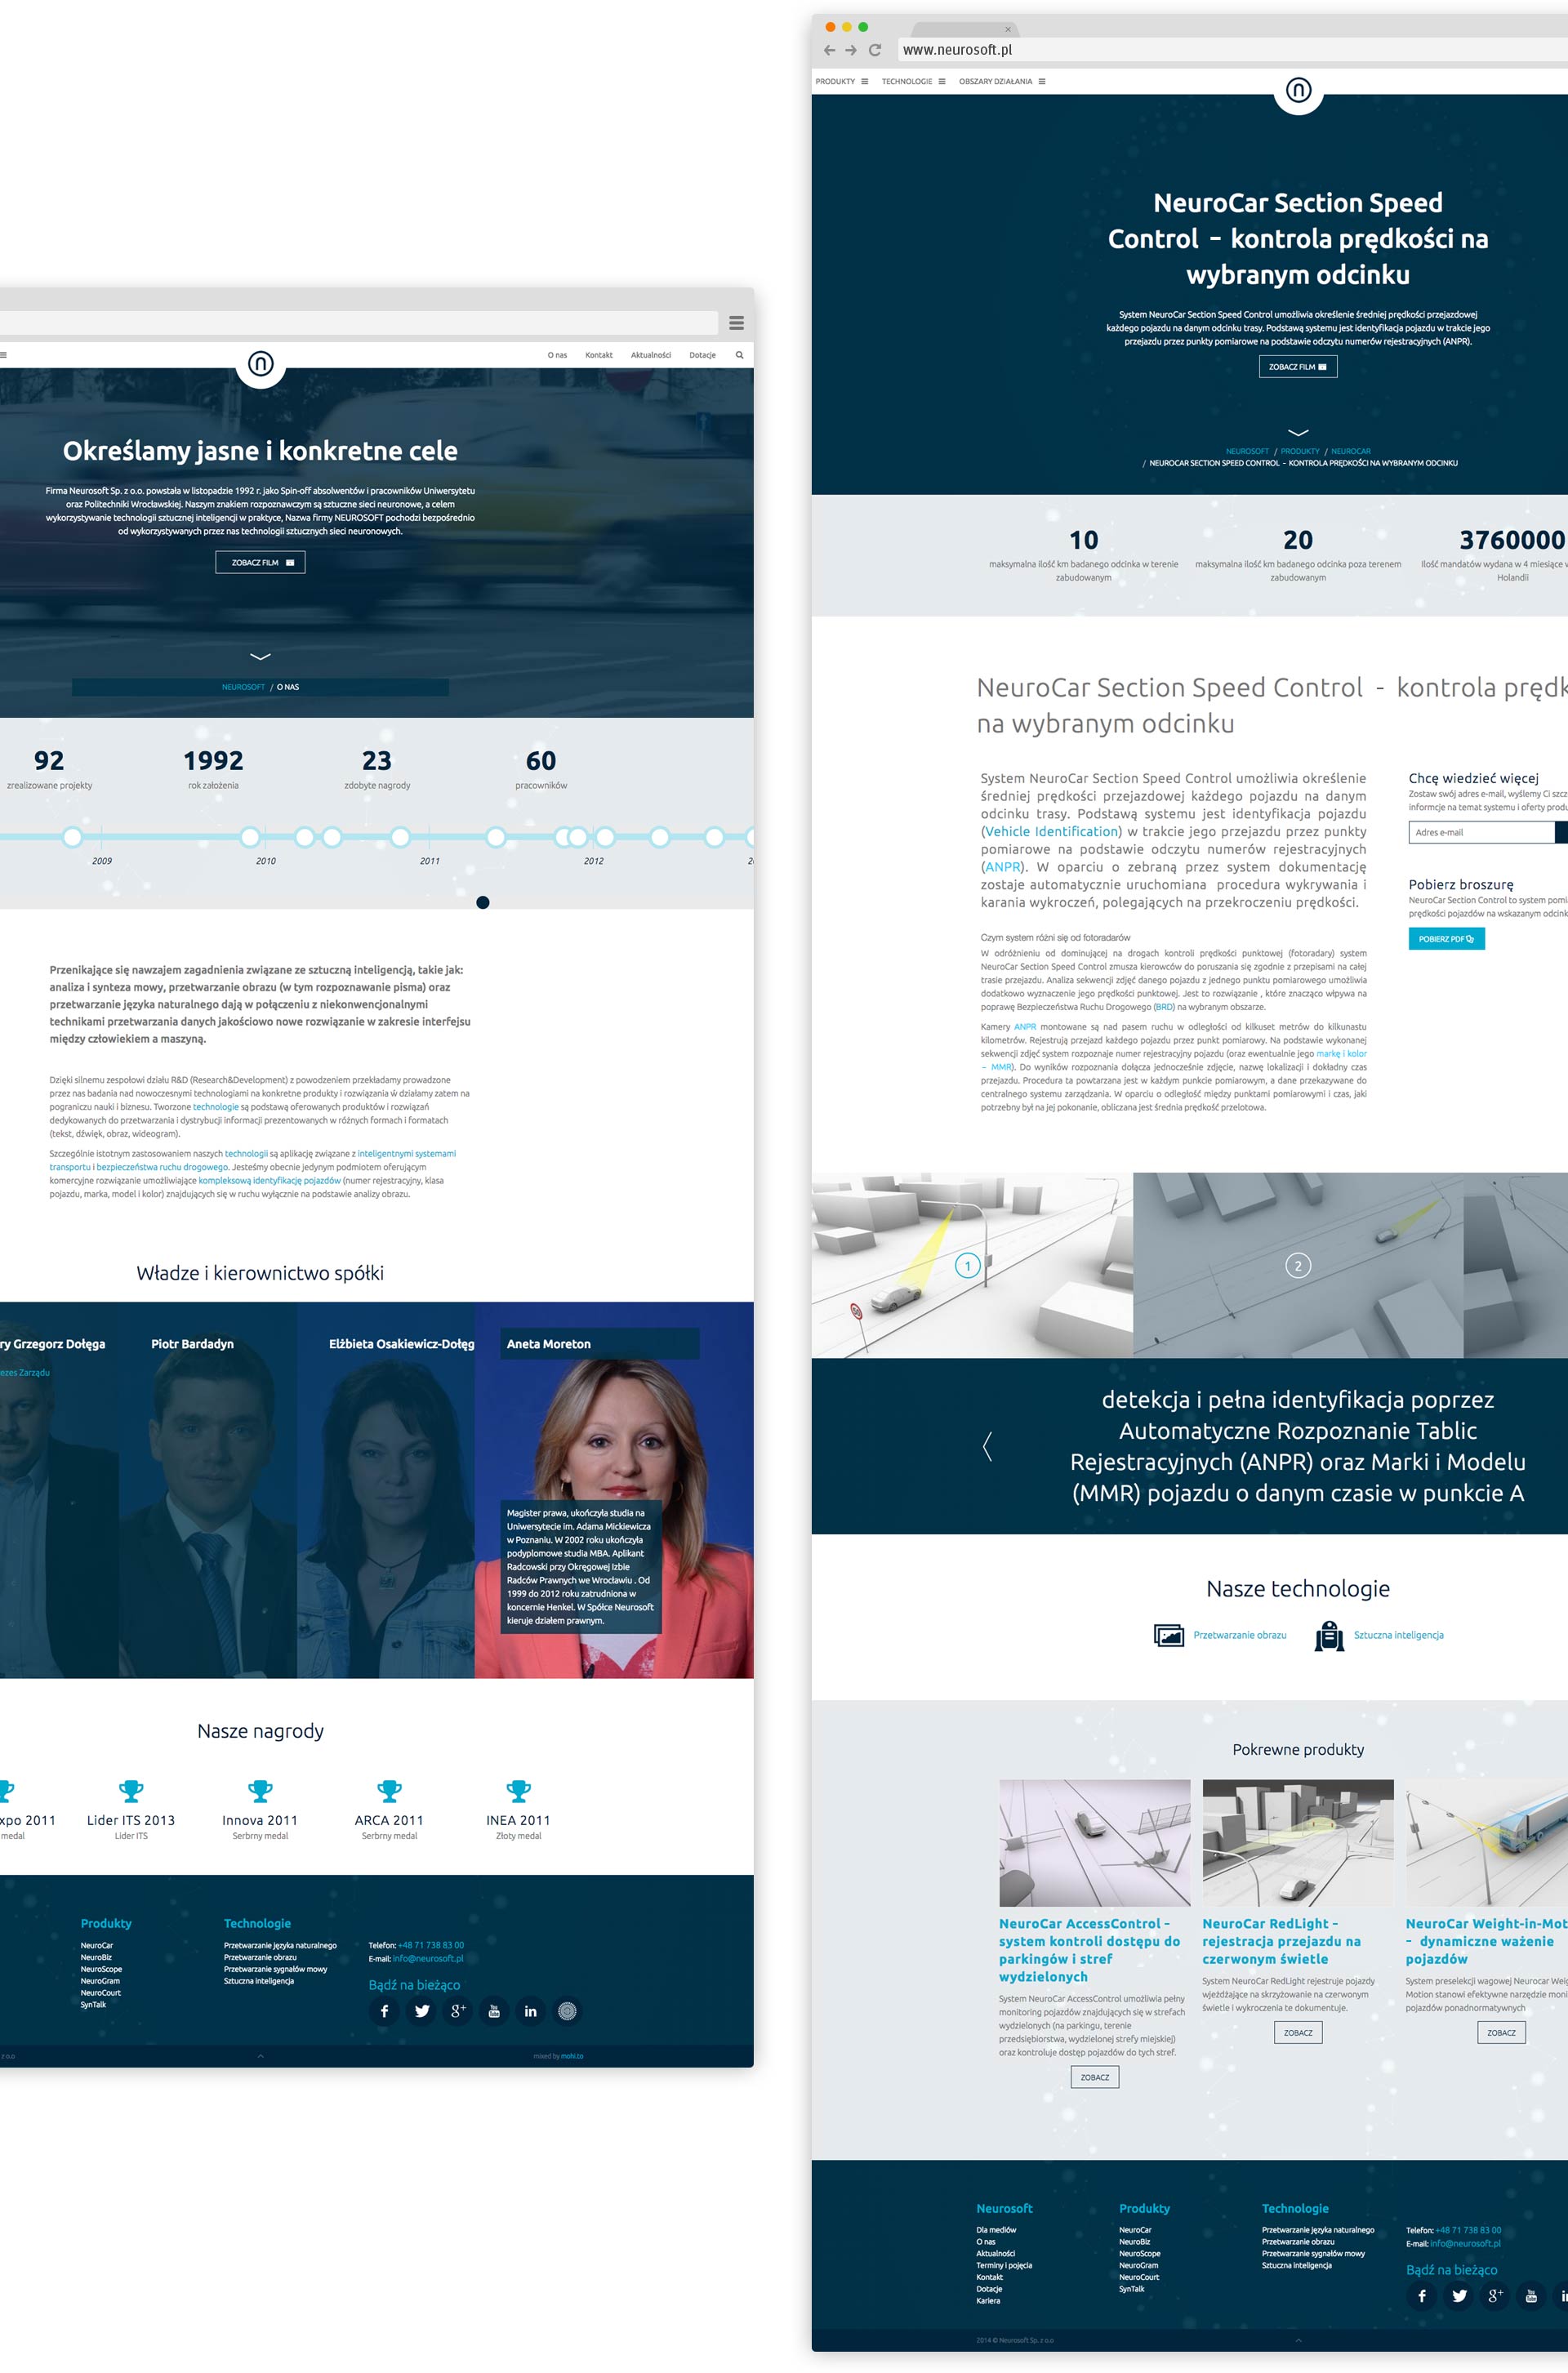Click the Neurosoft logo in left window

click(x=260, y=363)
